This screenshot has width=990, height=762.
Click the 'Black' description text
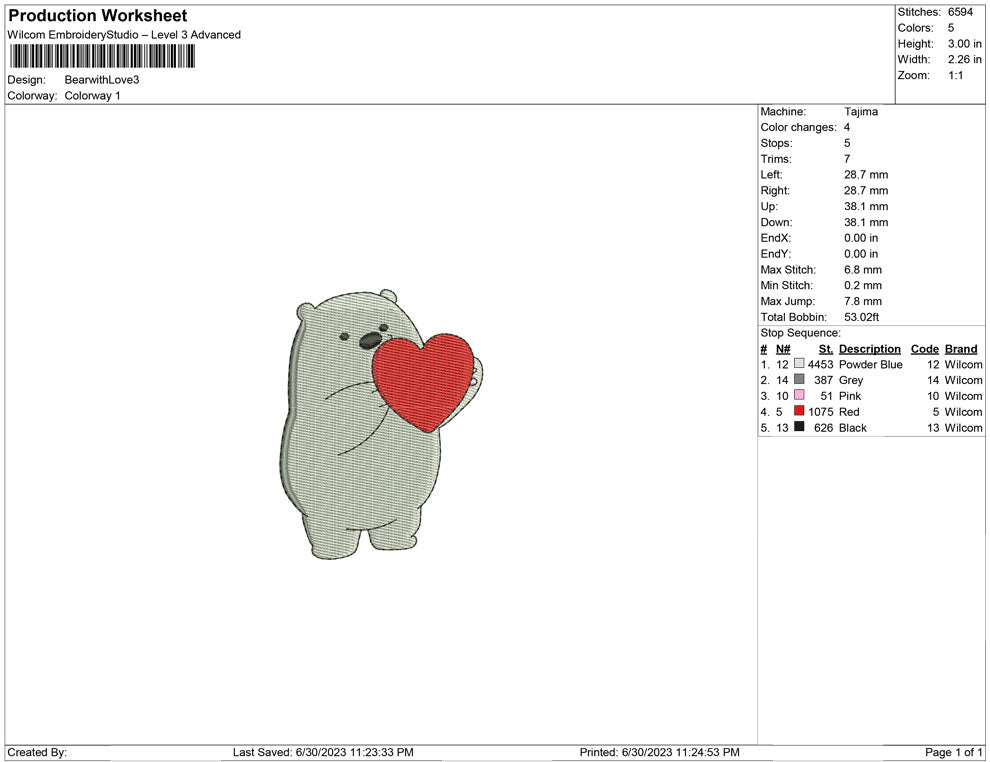853,427
